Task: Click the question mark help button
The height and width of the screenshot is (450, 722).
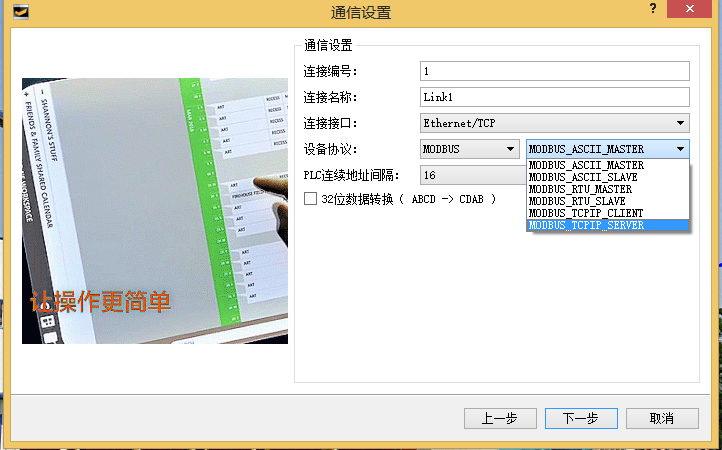Action: pyautogui.click(x=653, y=10)
